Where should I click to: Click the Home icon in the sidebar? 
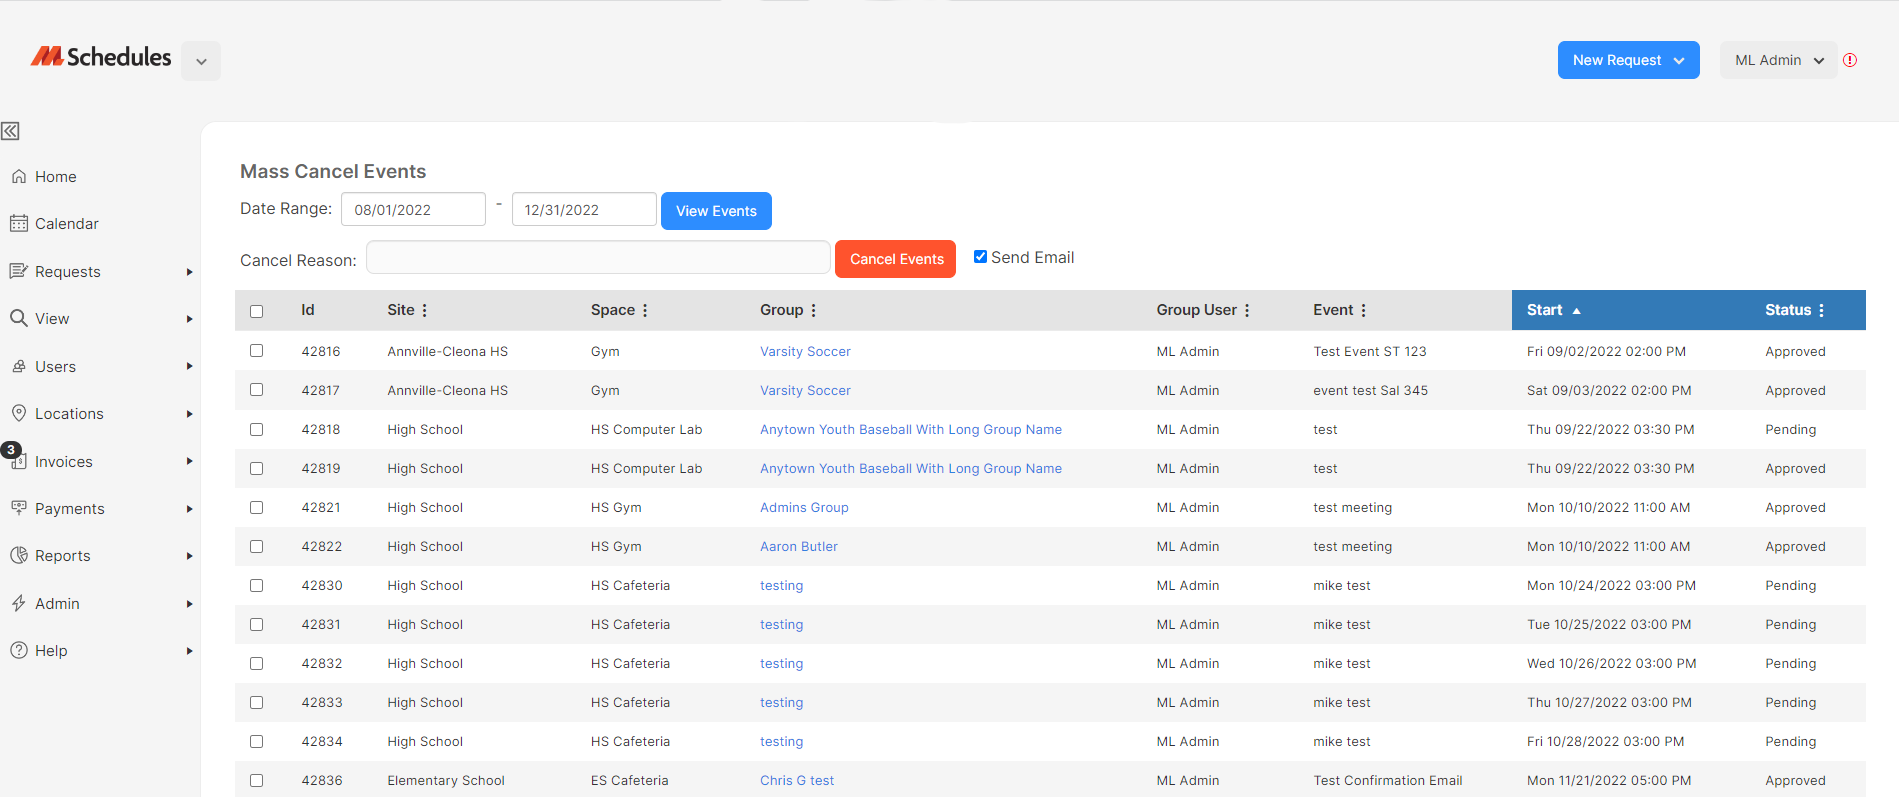[x=18, y=176]
